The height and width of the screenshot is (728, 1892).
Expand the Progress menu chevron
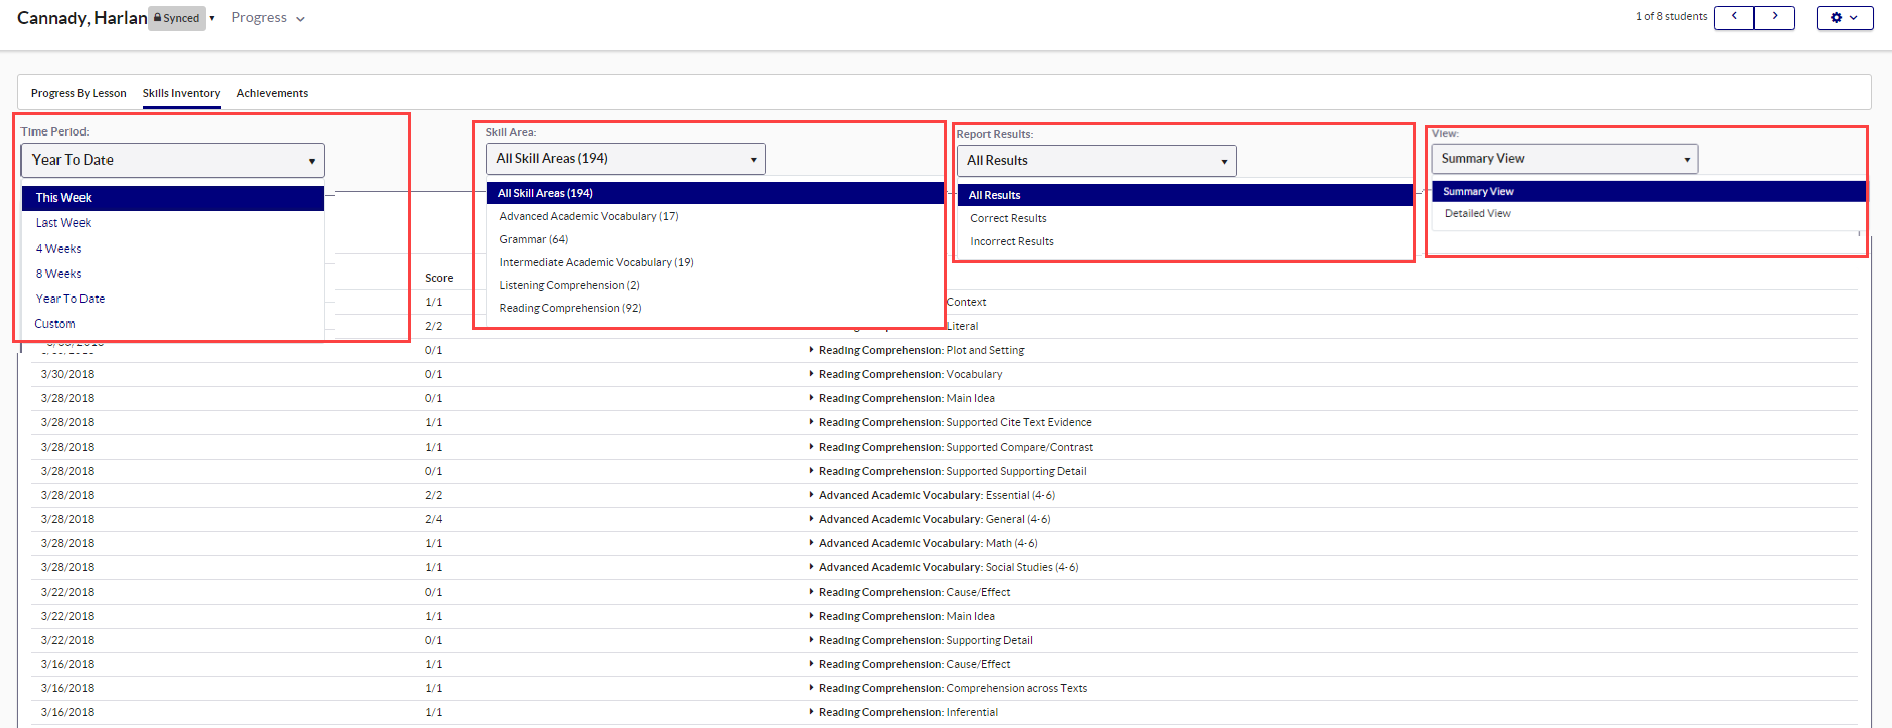300,19
